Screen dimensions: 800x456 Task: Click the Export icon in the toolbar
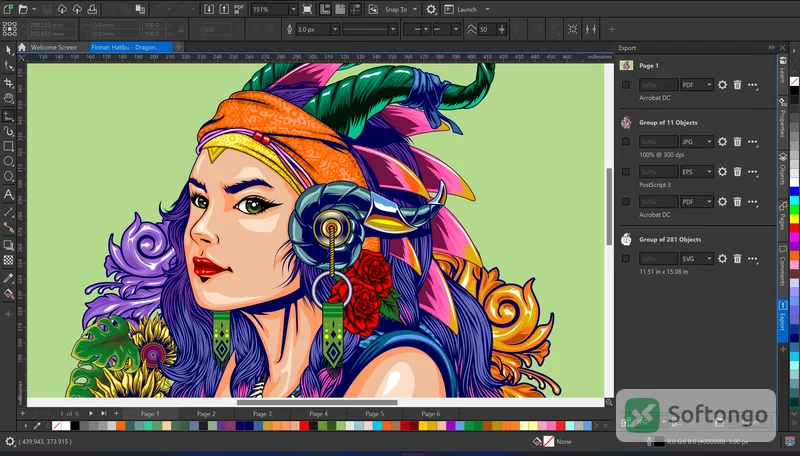click(x=224, y=9)
